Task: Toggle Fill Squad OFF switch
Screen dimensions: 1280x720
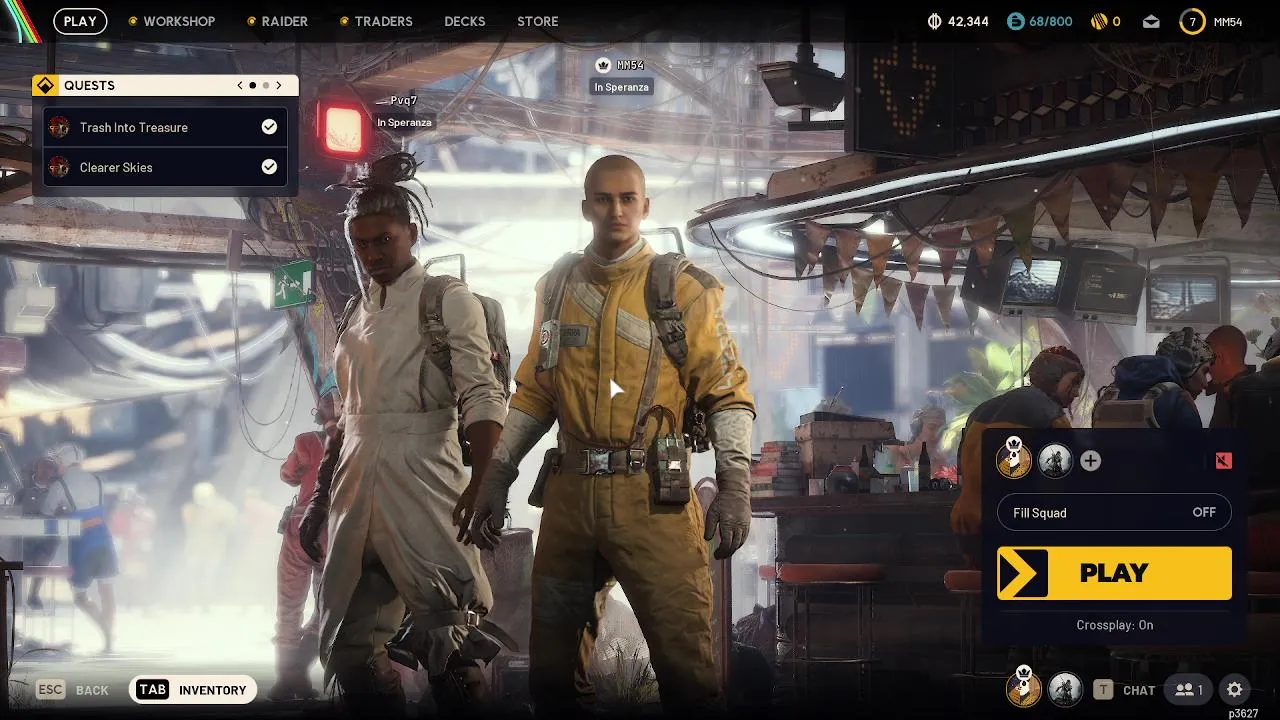Action: pyautogui.click(x=1115, y=512)
